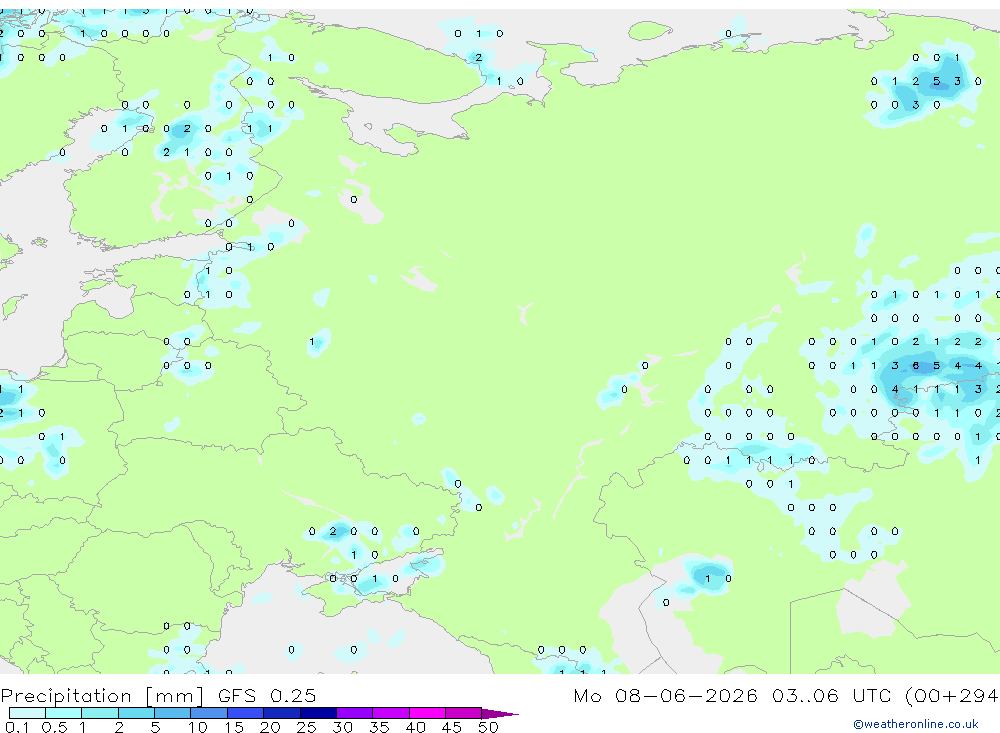This screenshot has height=733, width=1000.
Task: Click the 45–50 mm legend color box
Action: (x=464, y=713)
